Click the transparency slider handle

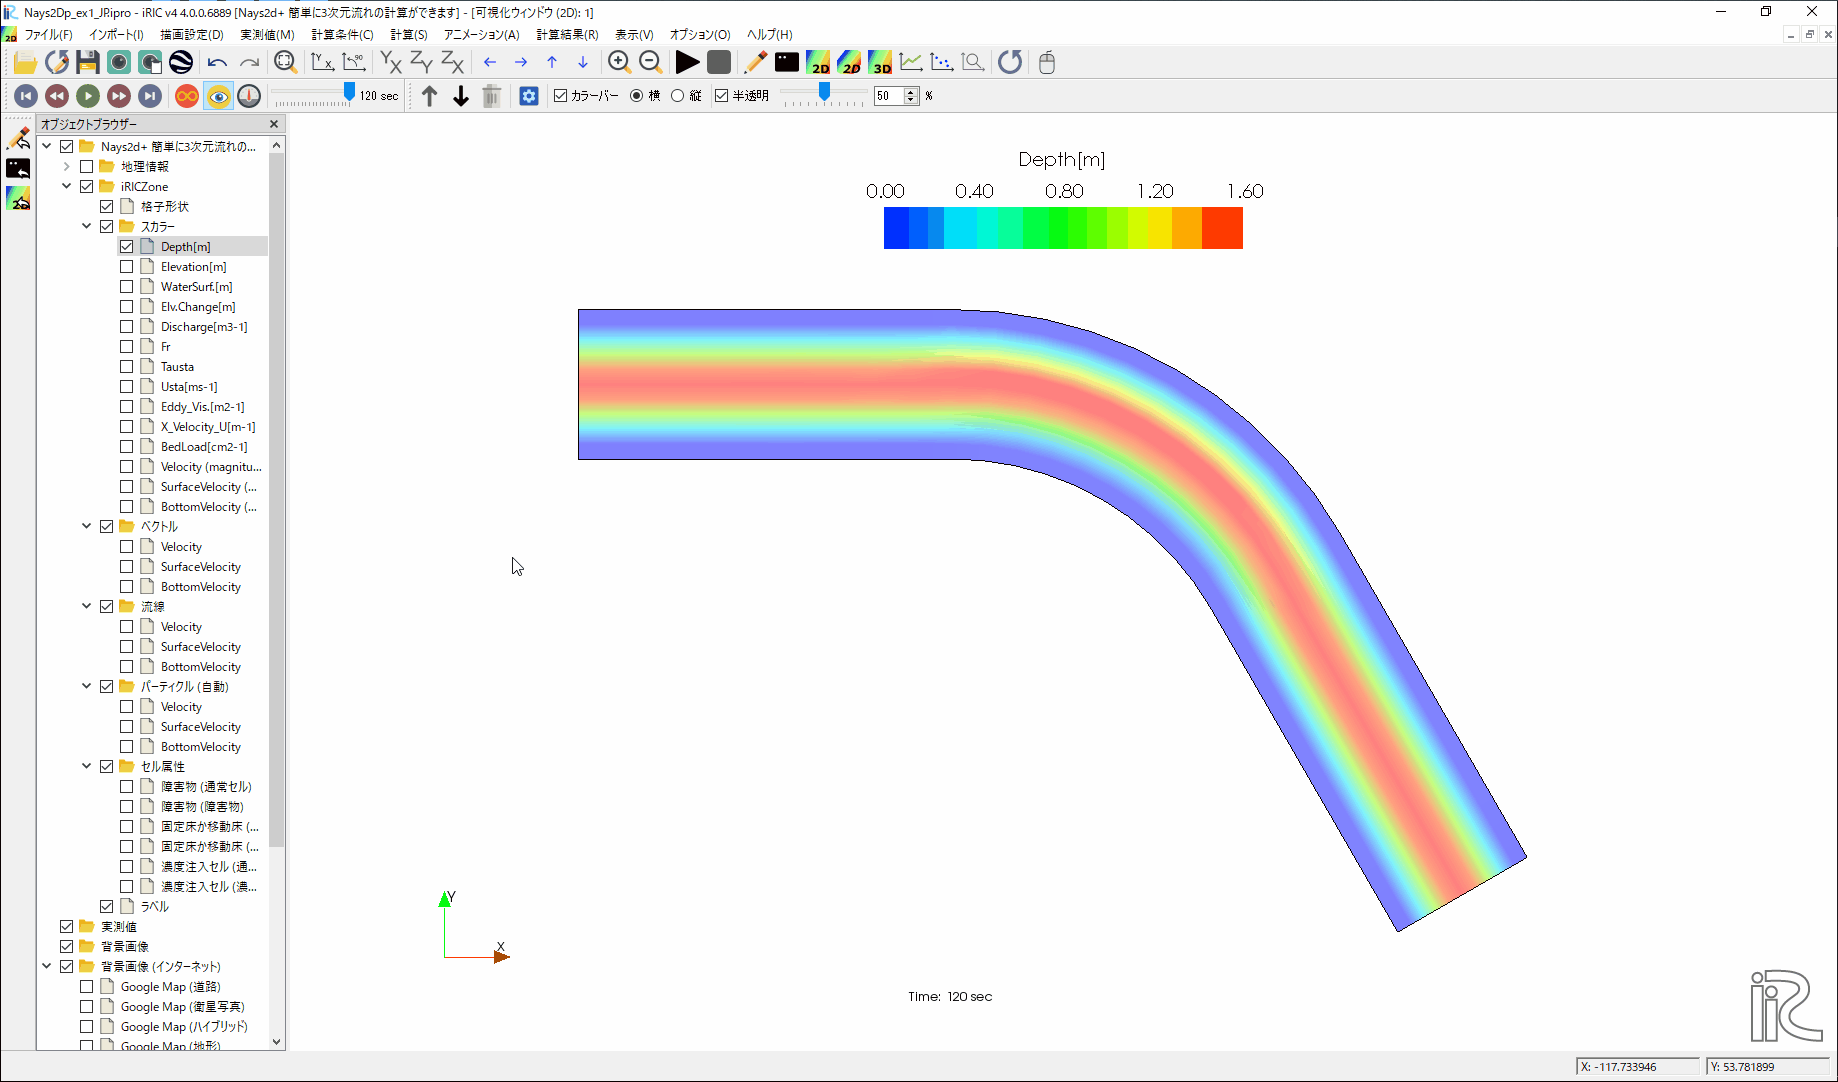[x=824, y=92]
